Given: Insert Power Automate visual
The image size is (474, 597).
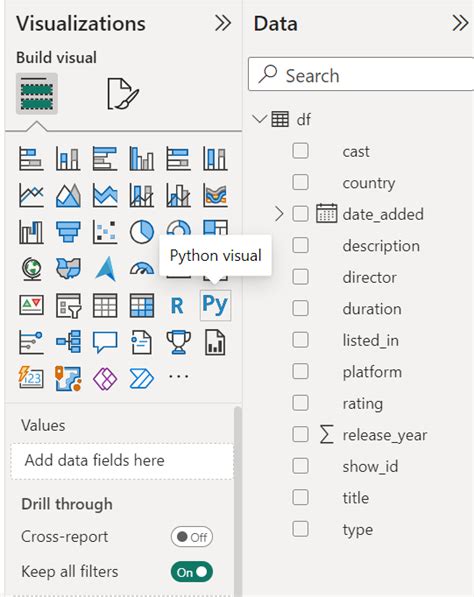Looking at the screenshot, I should pos(142,379).
